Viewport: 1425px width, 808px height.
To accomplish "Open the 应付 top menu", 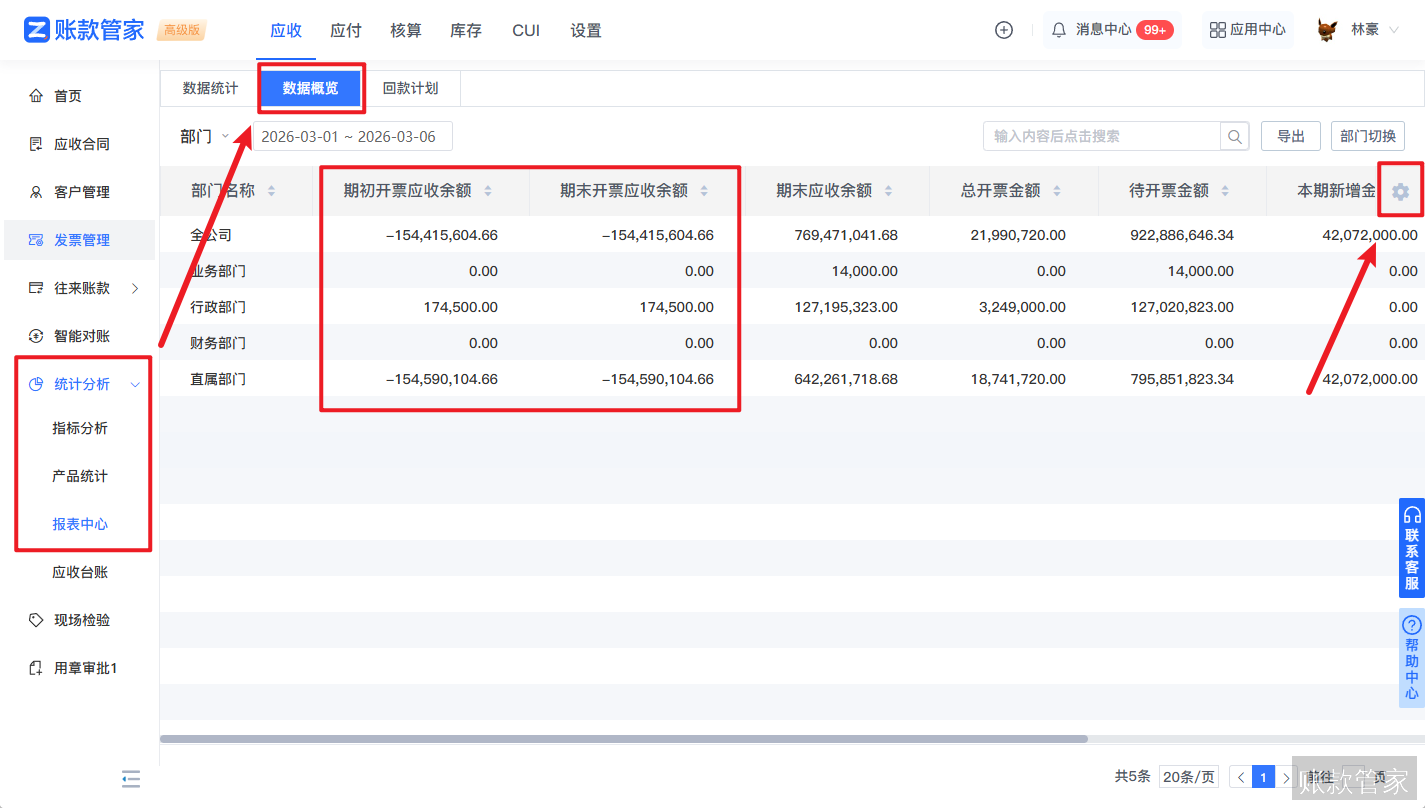I will tap(346, 30).
